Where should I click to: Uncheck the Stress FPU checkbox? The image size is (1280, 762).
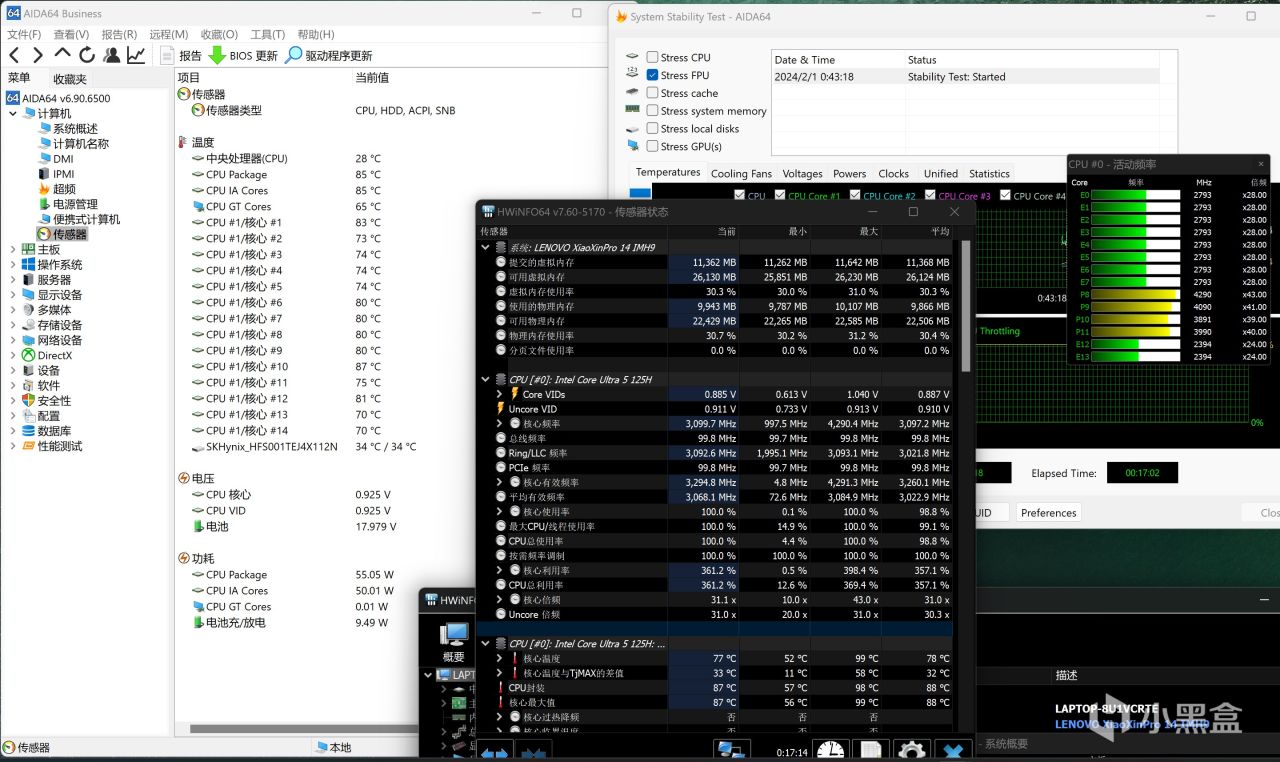click(652, 75)
